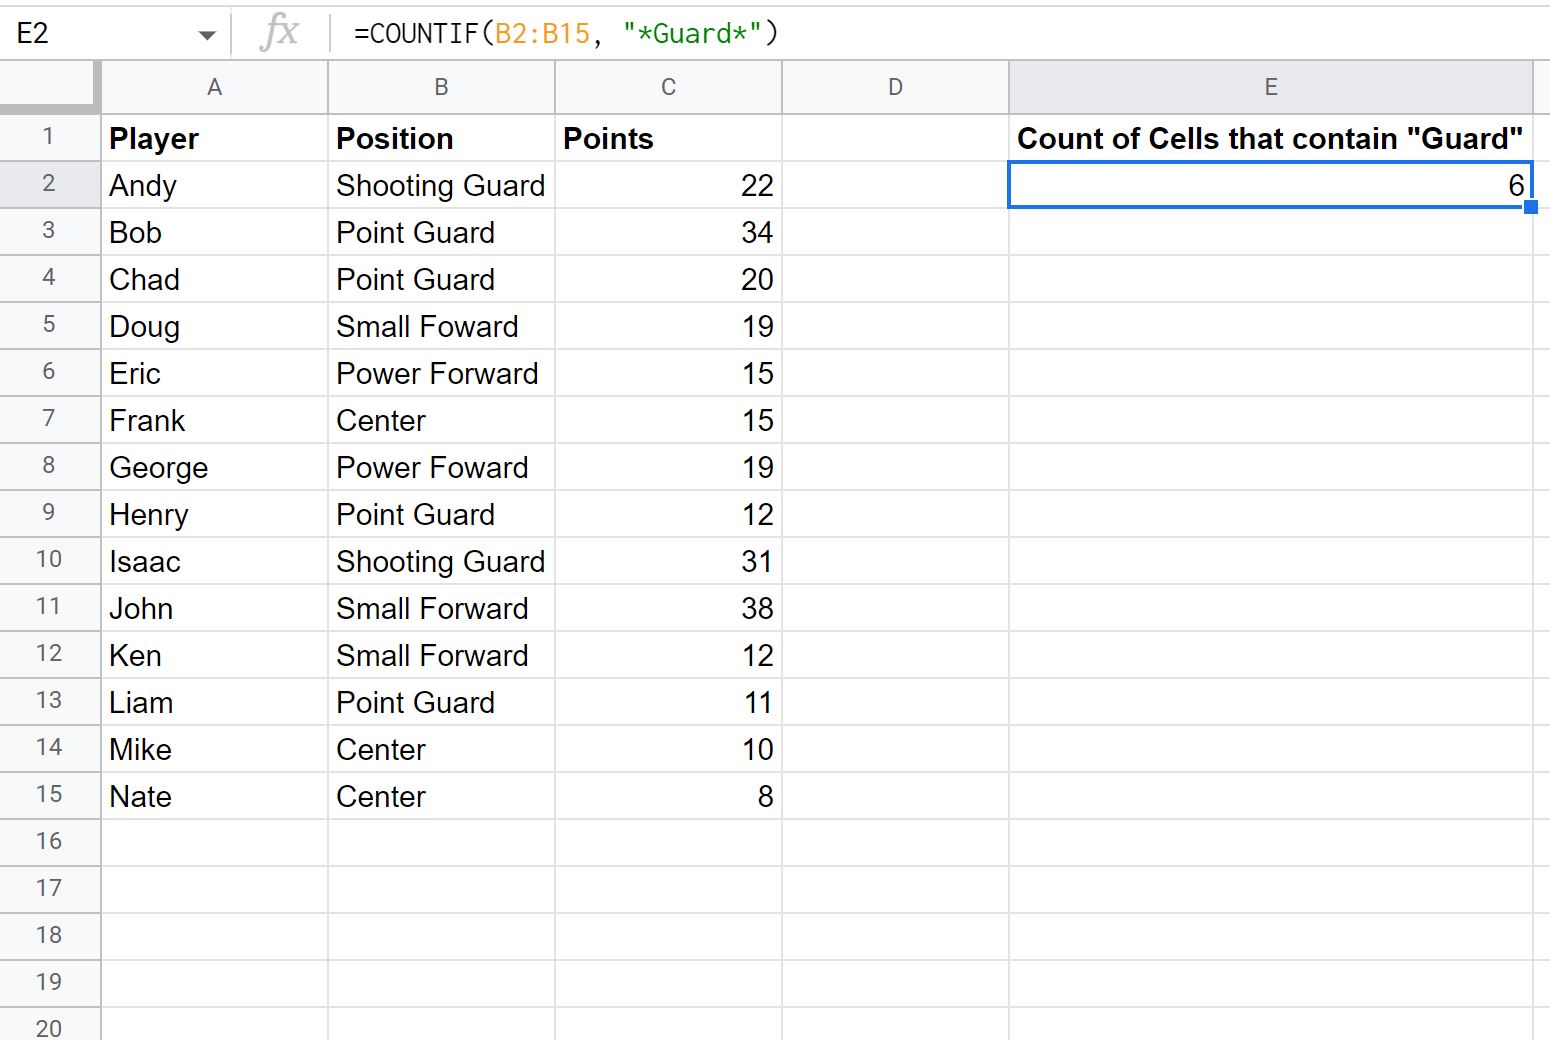Select column C header
The image size is (1550, 1040).
[x=668, y=87]
